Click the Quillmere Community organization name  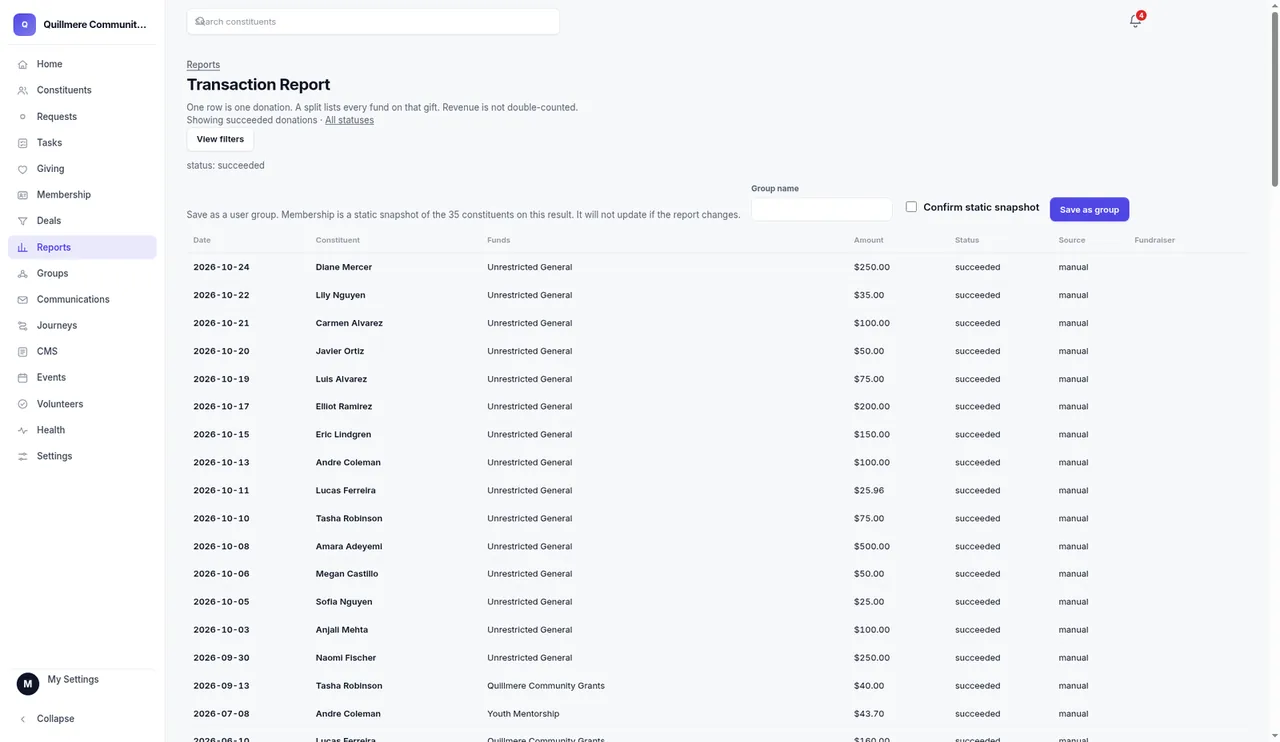tap(95, 25)
